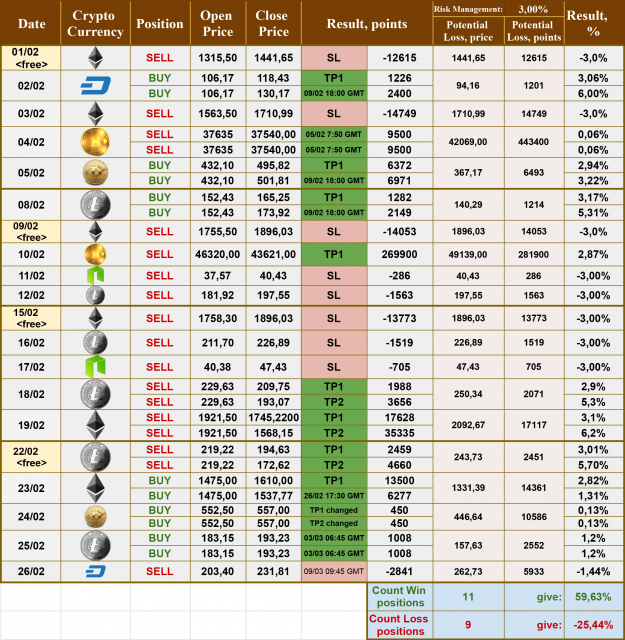Click the gold coin icon for 24/02
Viewport: 625px width, 640px height.
(x=96, y=516)
